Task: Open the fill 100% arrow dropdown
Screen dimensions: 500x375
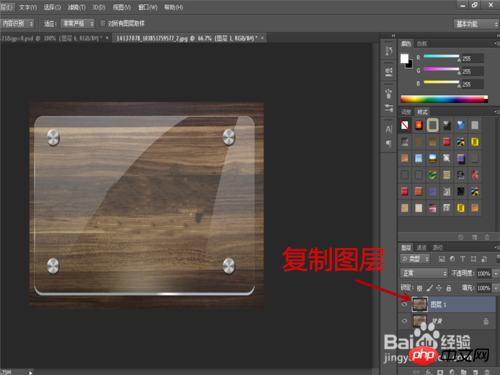Action: click(496, 288)
